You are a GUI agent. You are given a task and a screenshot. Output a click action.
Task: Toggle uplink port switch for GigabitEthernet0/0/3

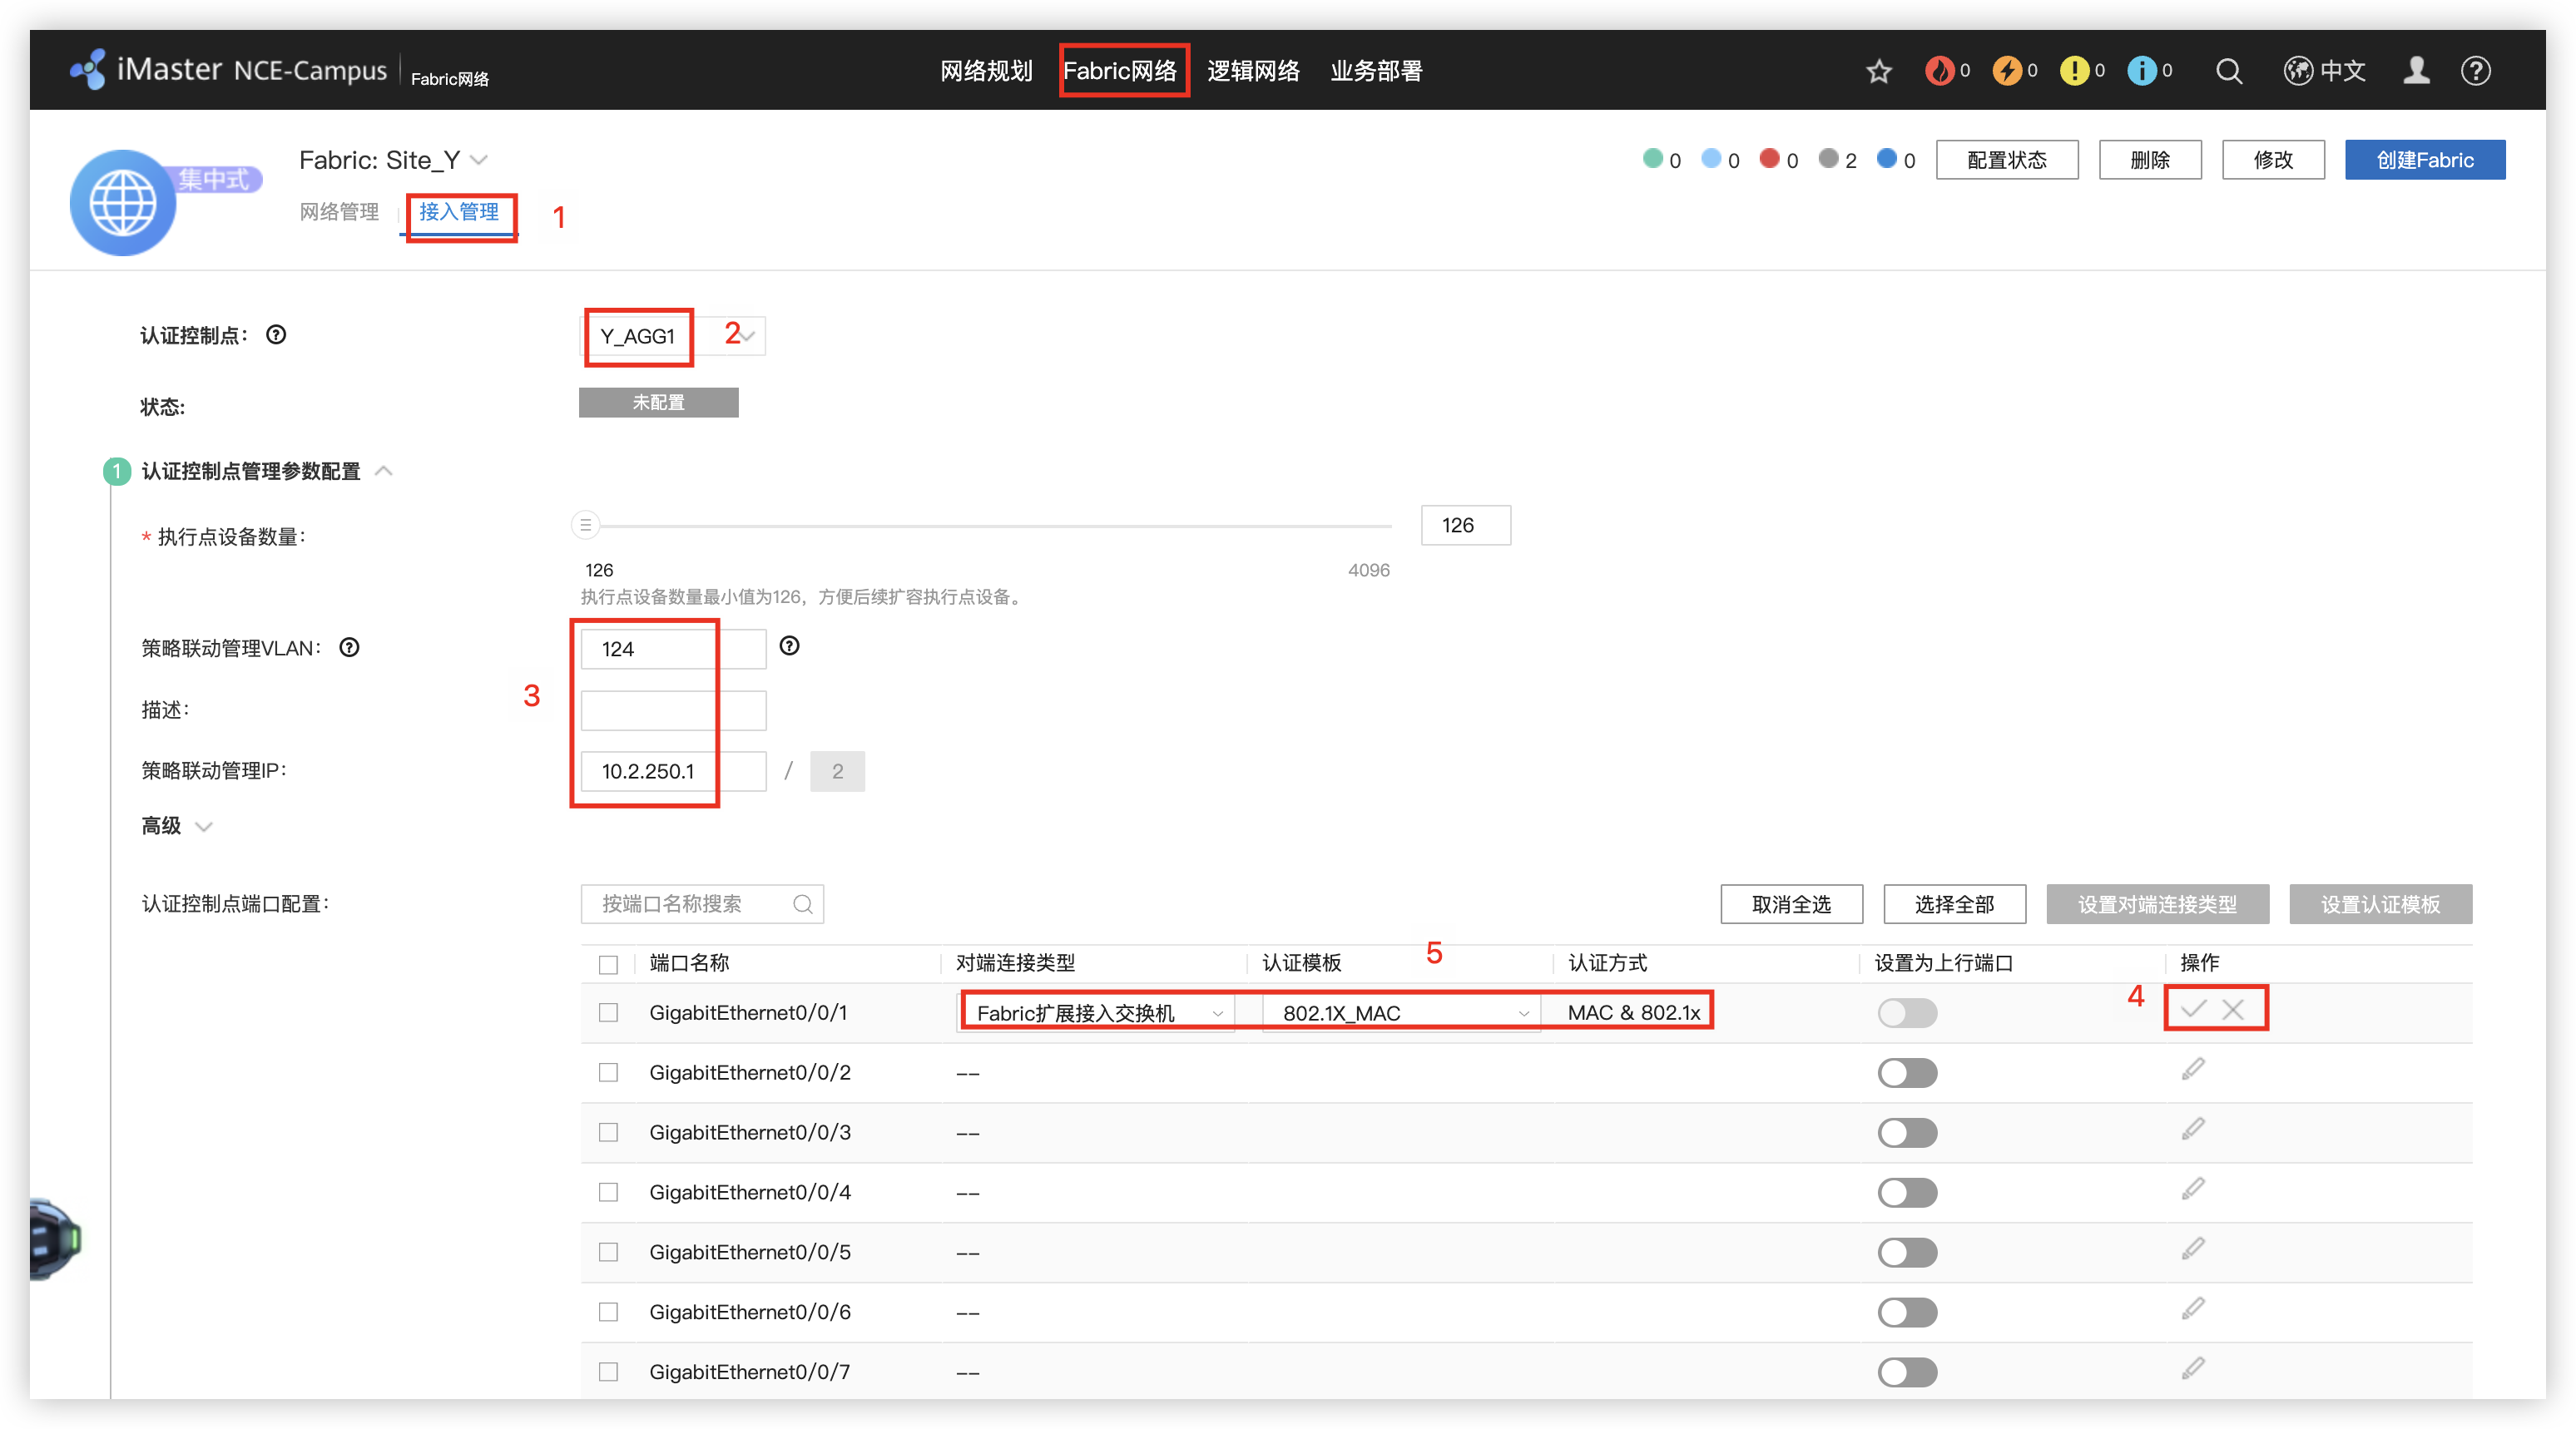(x=1906, y=1133)
